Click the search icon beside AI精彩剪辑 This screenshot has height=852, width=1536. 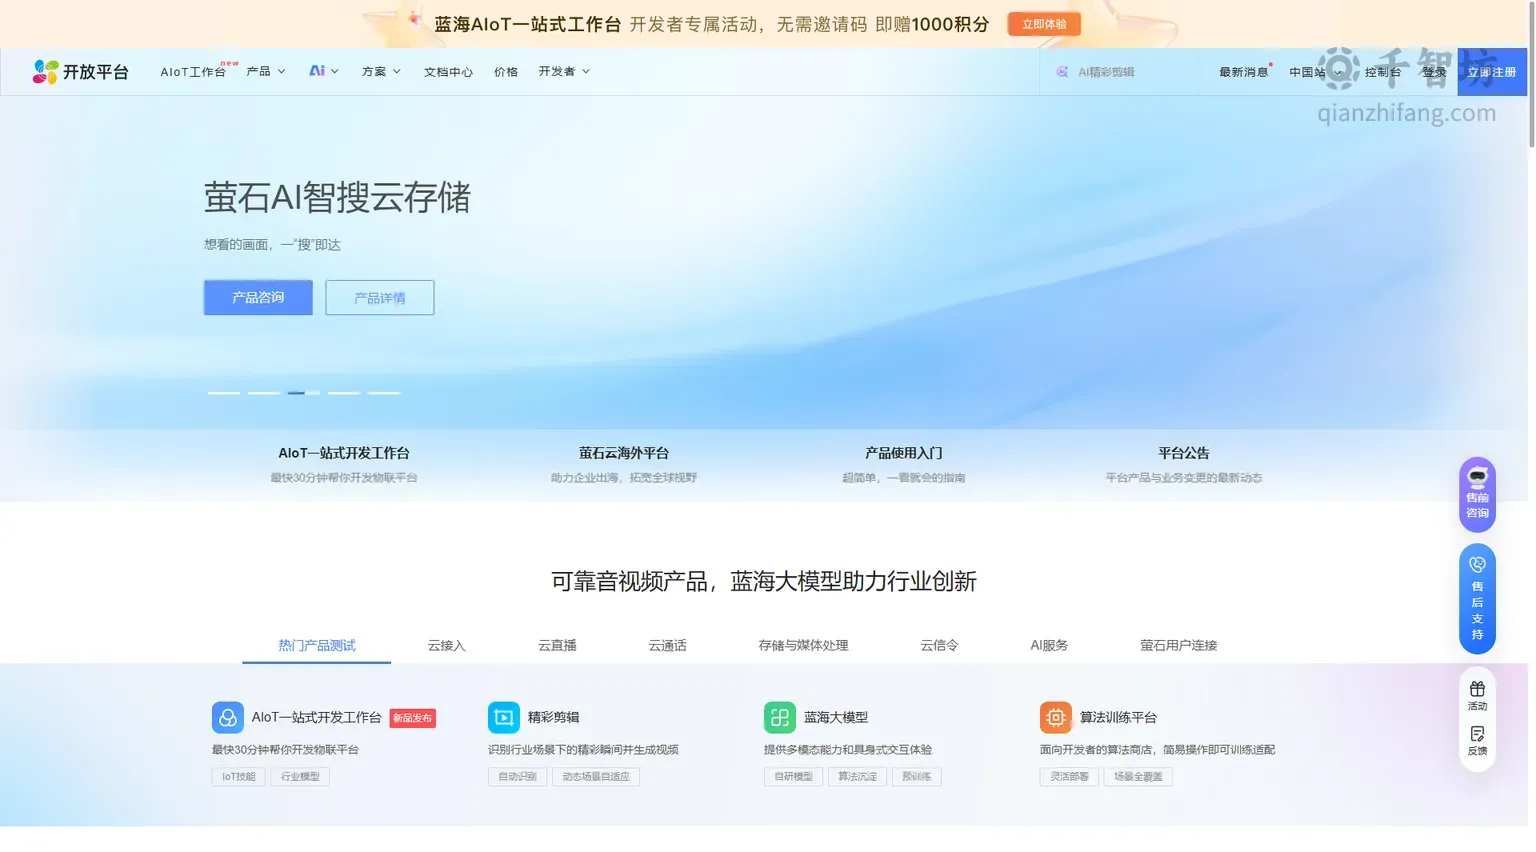click(x=1062, y=72)
